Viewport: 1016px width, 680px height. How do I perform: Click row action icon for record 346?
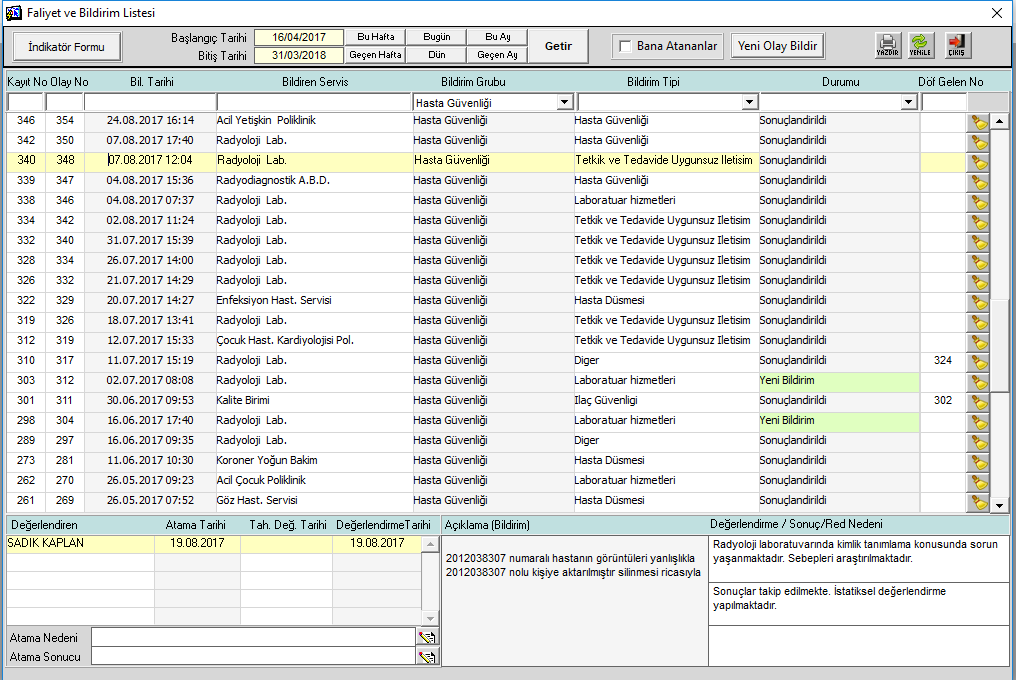coord(979,122)
